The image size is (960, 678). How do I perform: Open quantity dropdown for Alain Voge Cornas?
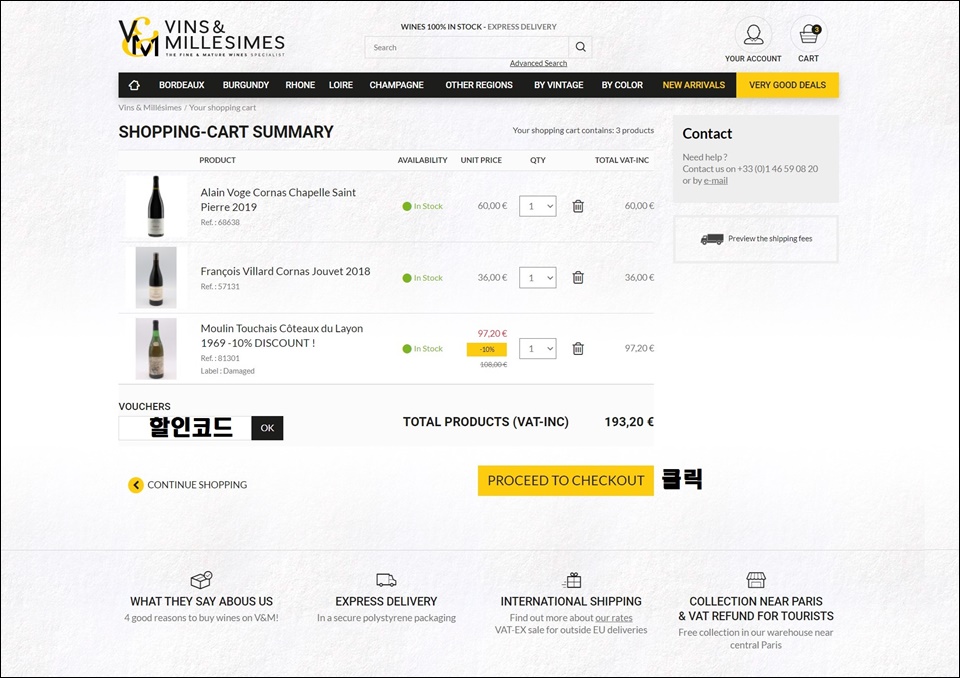pos(538,206)
